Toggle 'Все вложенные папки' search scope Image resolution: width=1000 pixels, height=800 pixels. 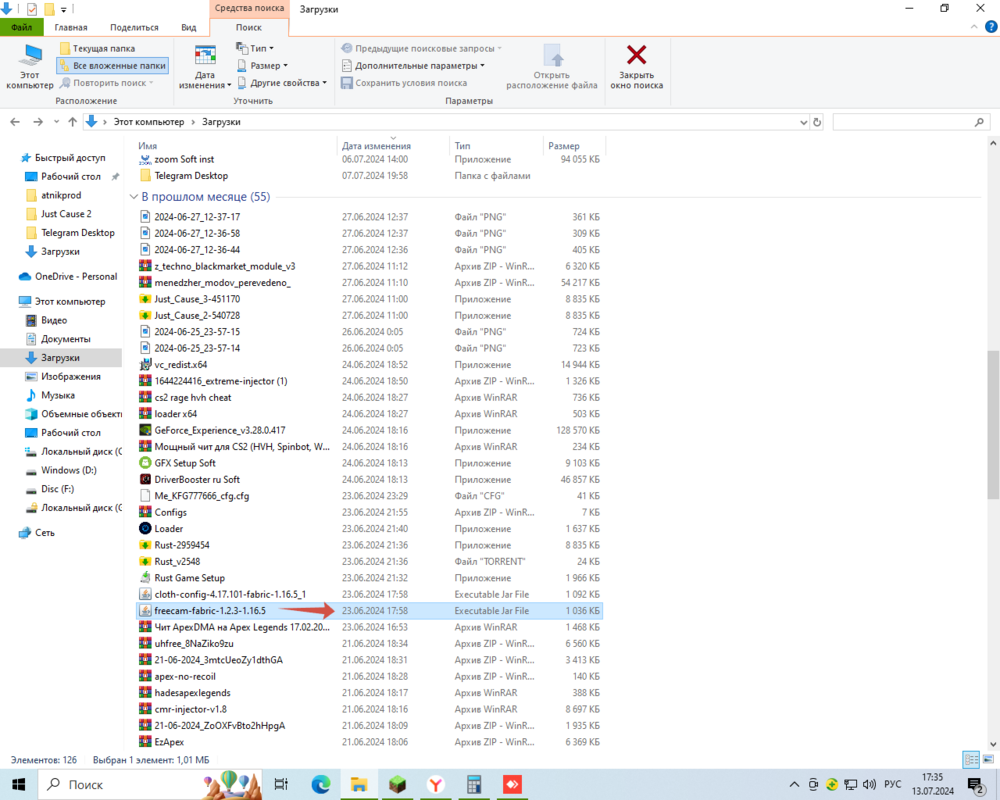coord(112,66)
